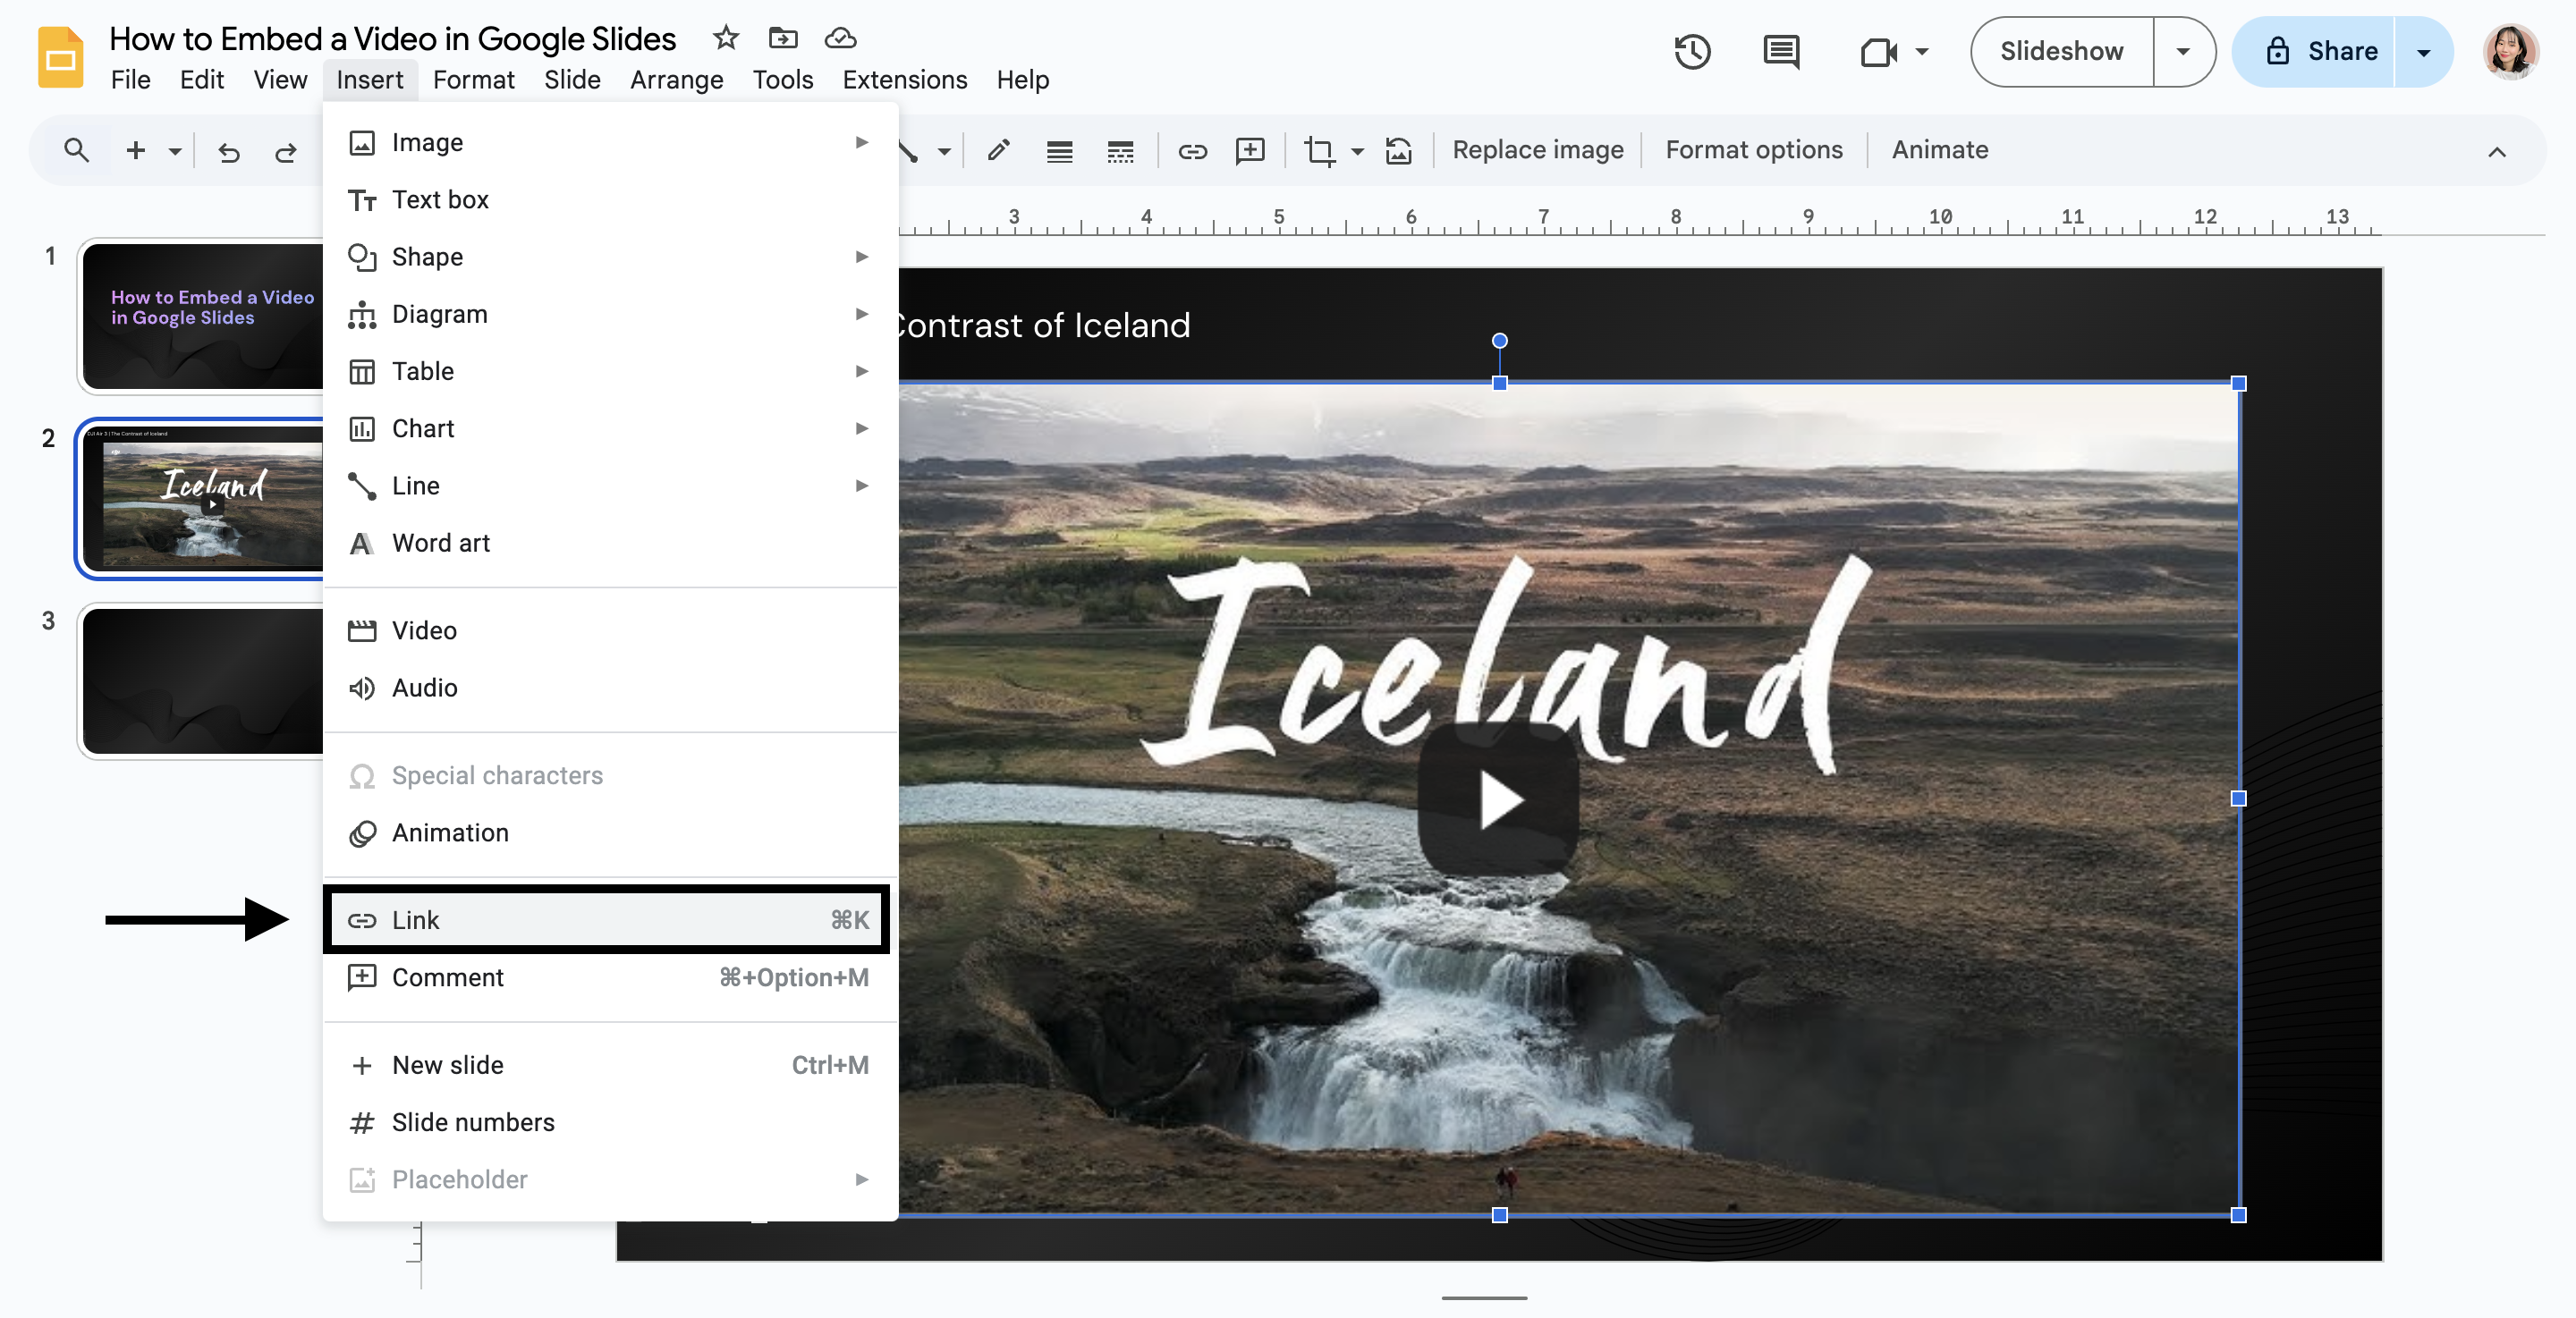Open the File menu
This screenshot has width=2576, height=1318.
[130, 80]
